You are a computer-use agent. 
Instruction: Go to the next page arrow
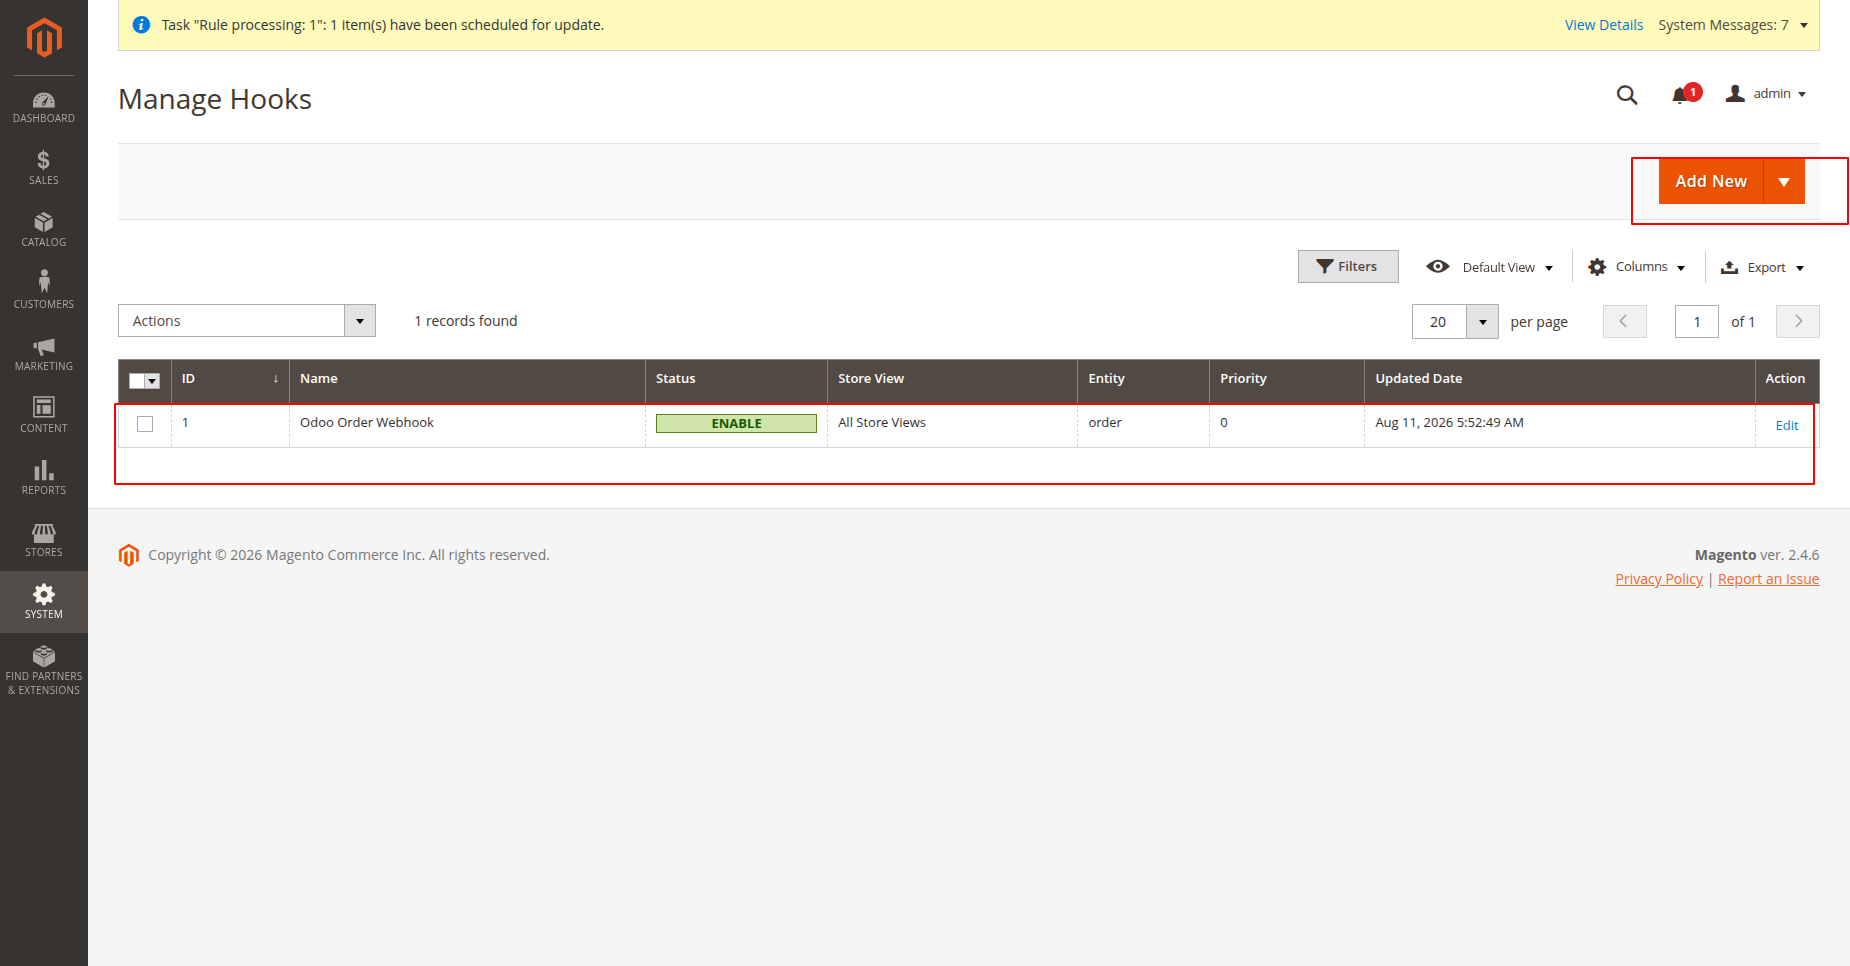1798,321
